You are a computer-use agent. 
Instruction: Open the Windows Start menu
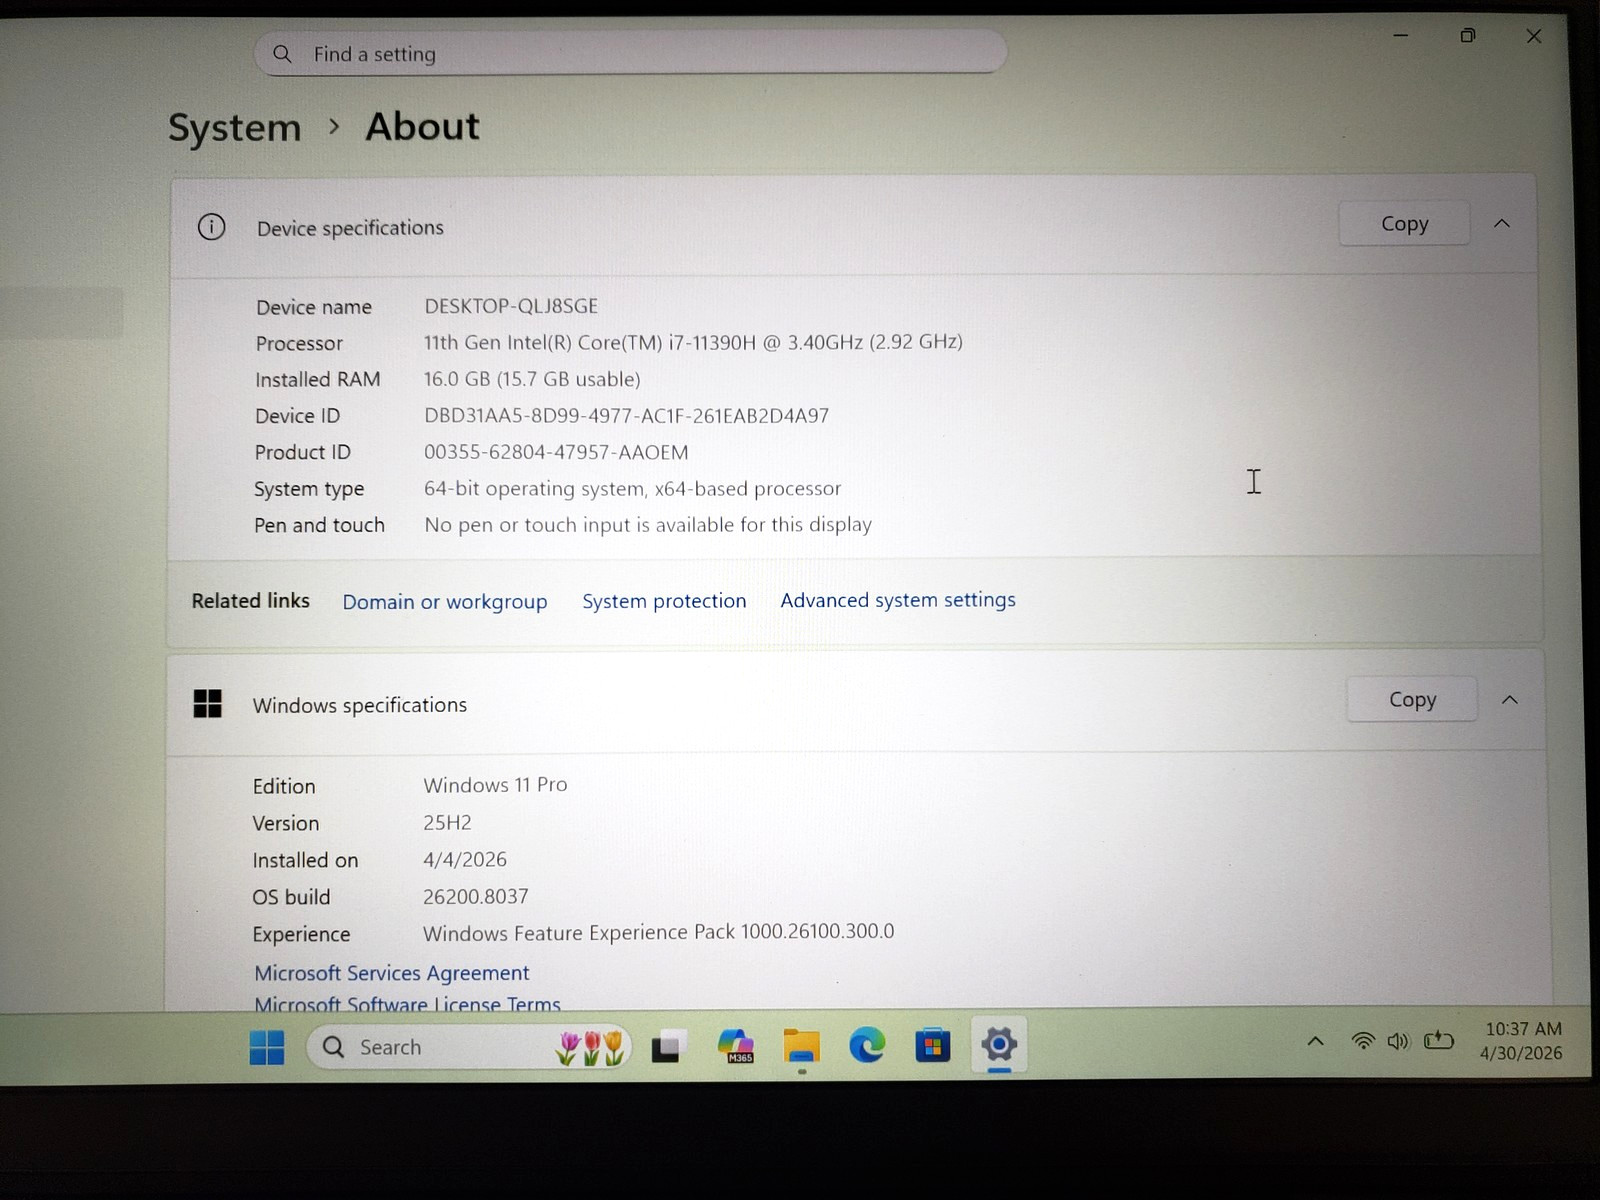267,1047
